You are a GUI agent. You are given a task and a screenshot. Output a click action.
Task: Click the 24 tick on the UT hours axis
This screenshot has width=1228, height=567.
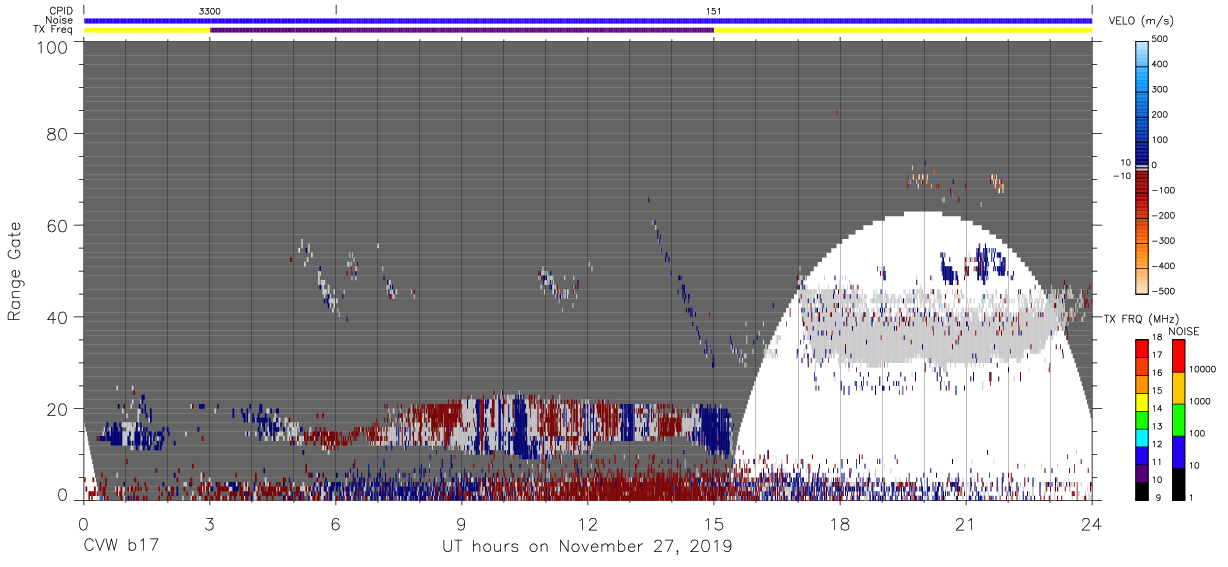(x=1092, y=524)
